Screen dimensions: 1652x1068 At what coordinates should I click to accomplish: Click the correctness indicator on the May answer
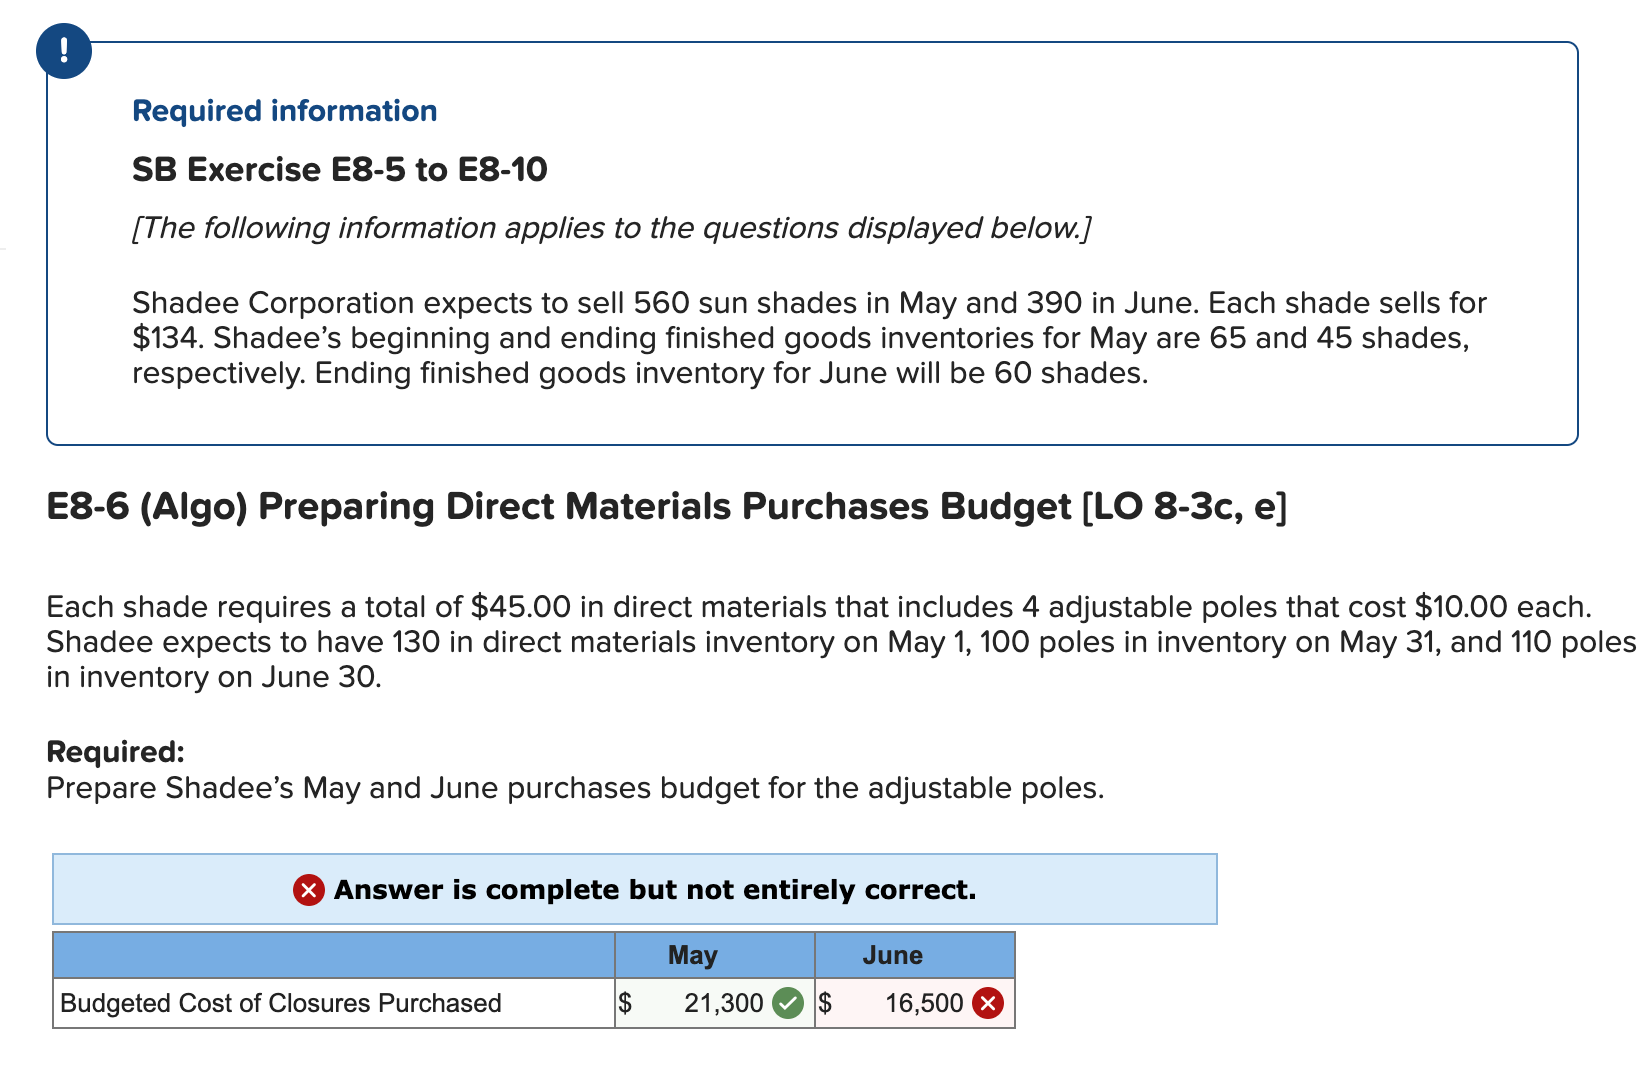point(789,1002)
